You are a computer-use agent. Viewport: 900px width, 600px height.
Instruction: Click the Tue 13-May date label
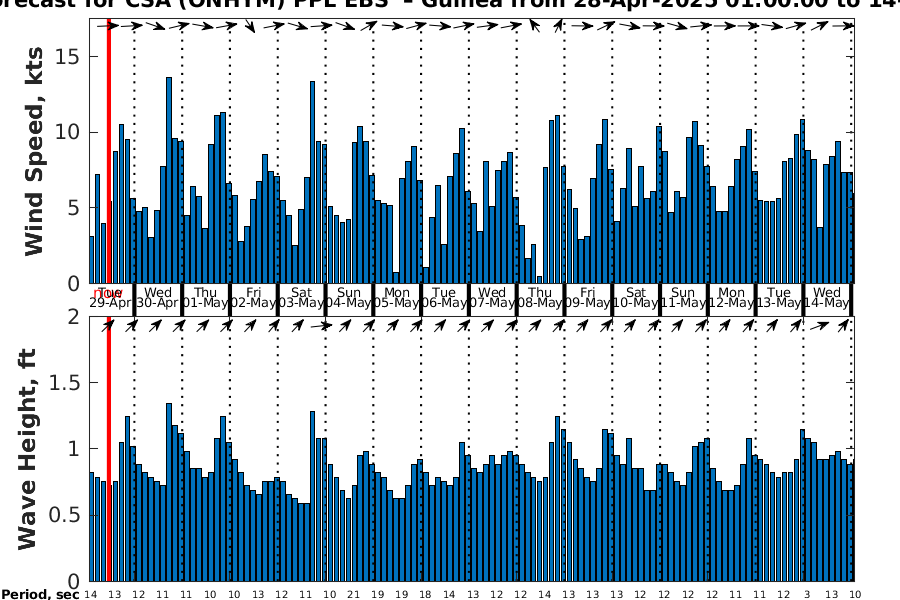pyautogui.click(x=779, y=297)
